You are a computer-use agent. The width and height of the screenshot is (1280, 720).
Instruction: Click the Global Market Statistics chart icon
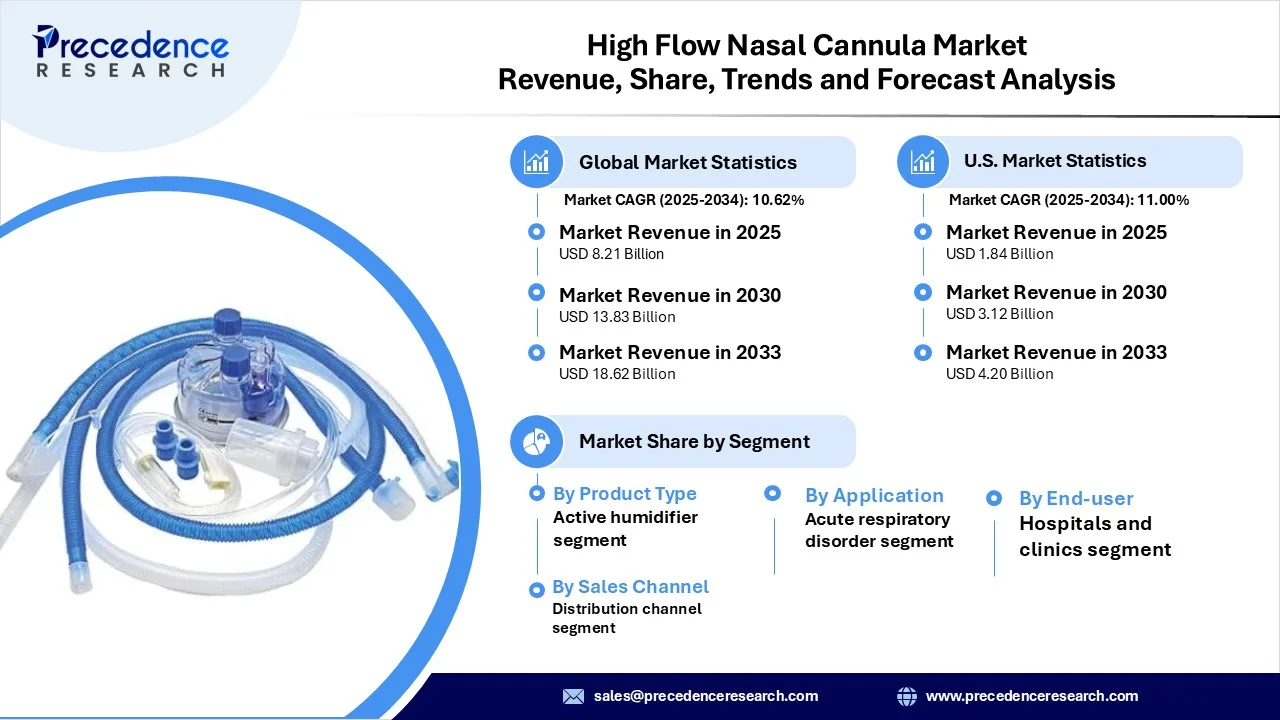pos(537,162)
